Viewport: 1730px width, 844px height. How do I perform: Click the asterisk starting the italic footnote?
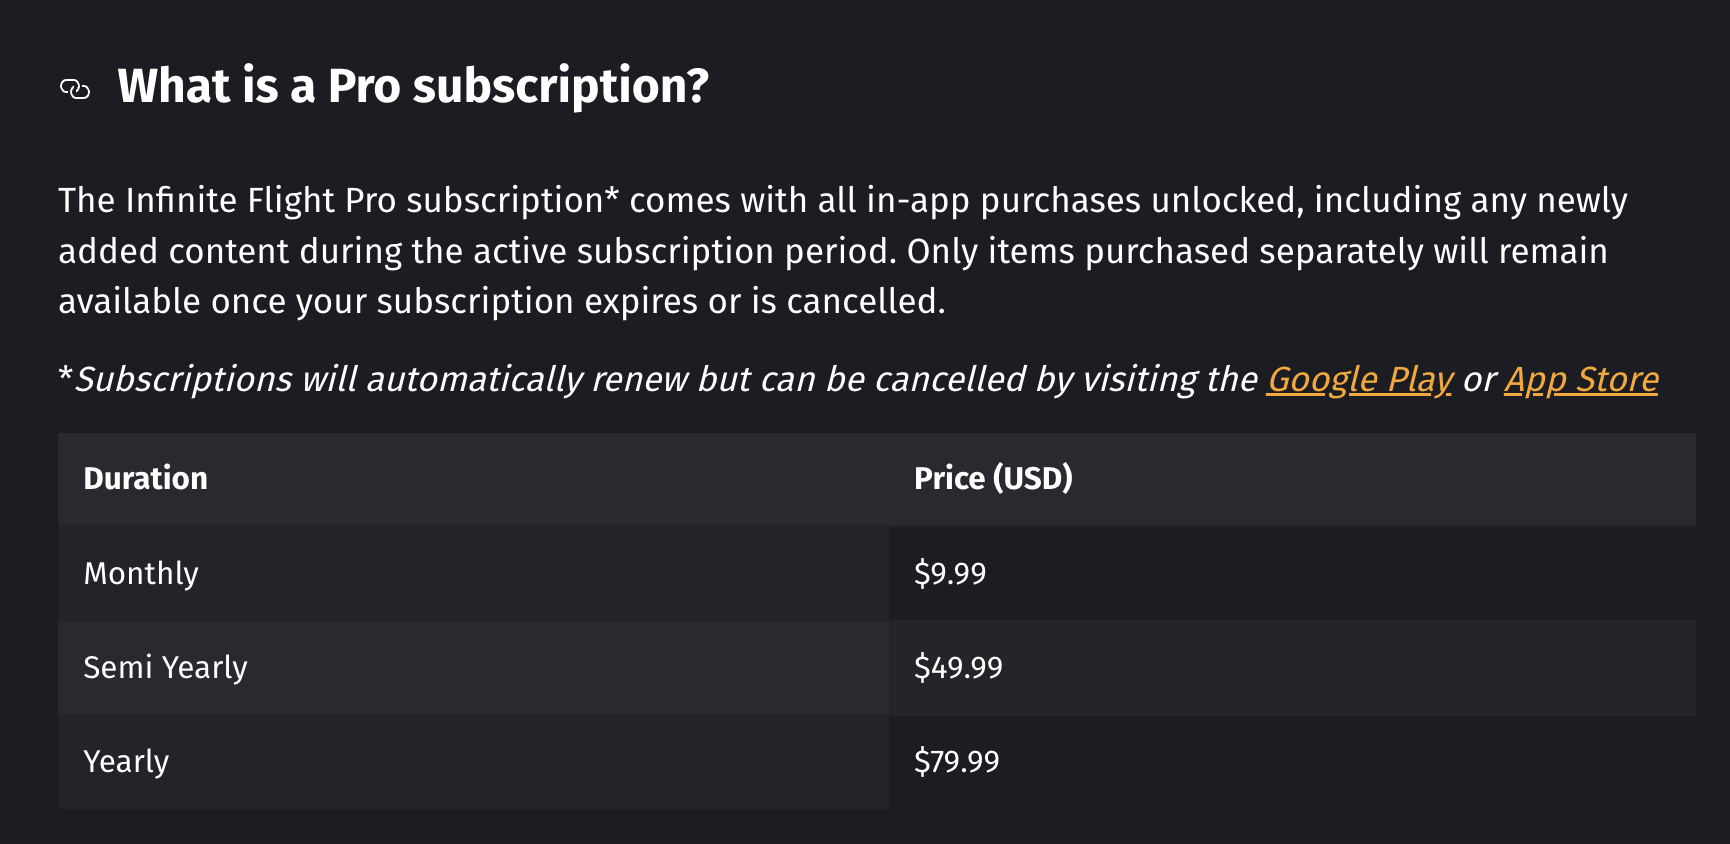(x=65, y=376)
